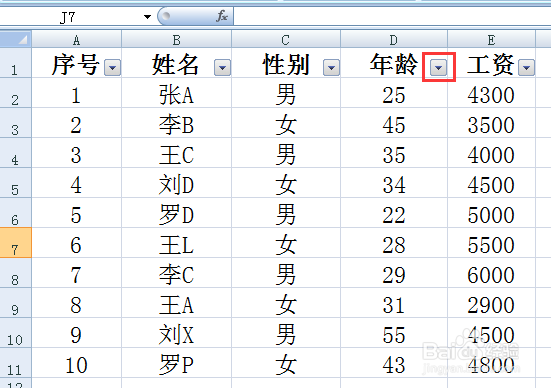This screenshot has height=388, width=551.
Task: Click the 序号 header cell text
Action: (x=75, y=65)
